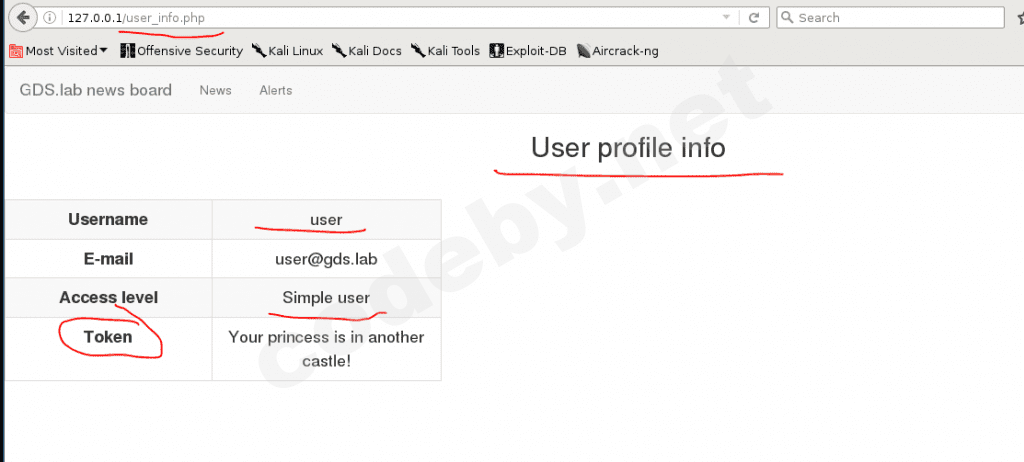
Task: Click the GDS.lab news board brand link
Action: [95, 90]
